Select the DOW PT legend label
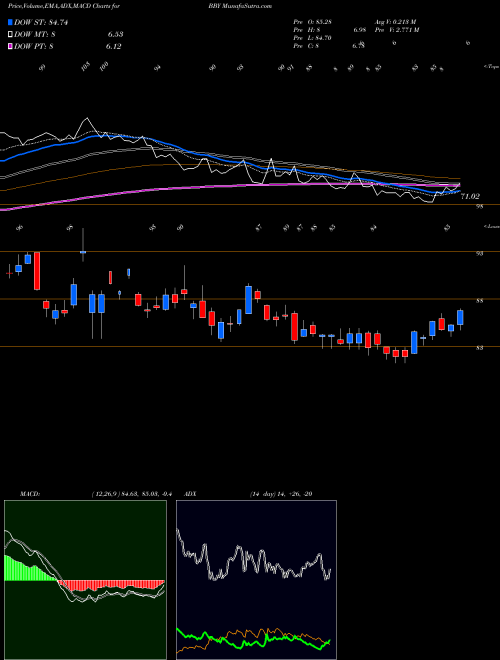 (34, 46)
